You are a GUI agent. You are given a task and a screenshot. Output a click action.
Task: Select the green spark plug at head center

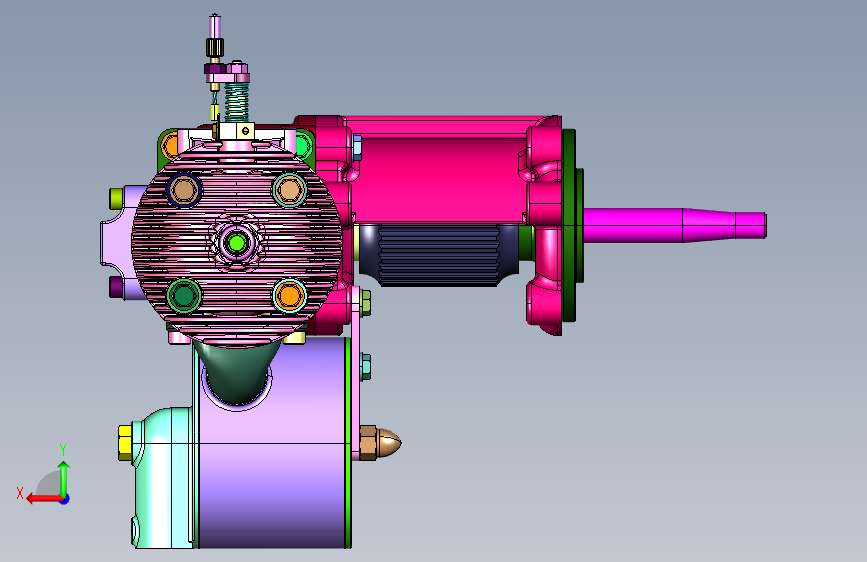tap(237, 242)
